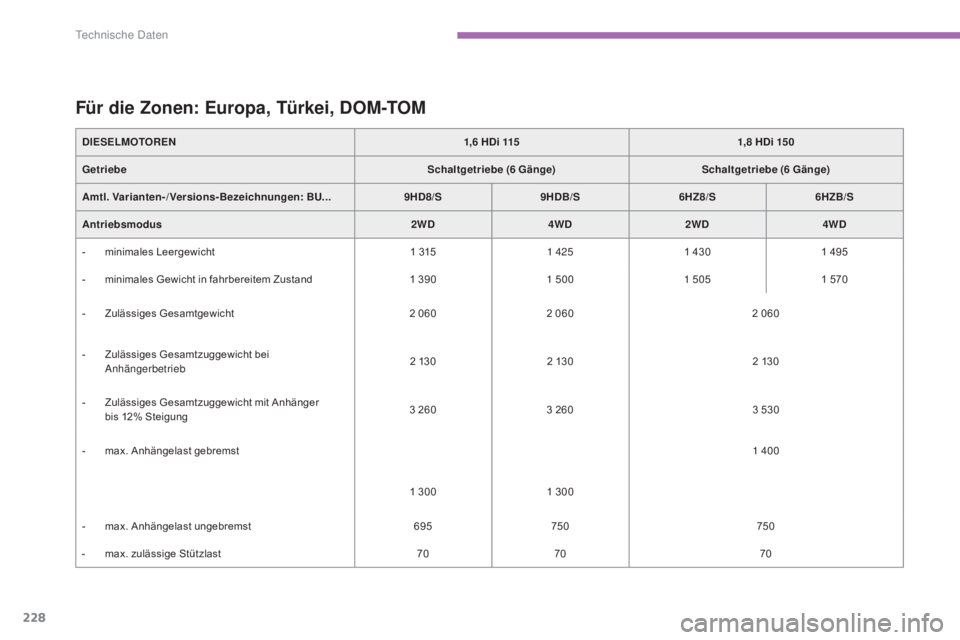960x640 pixels.
Task: Click '2 060' in the 2WD 1,6 HDi column
Action: [423, 314]
